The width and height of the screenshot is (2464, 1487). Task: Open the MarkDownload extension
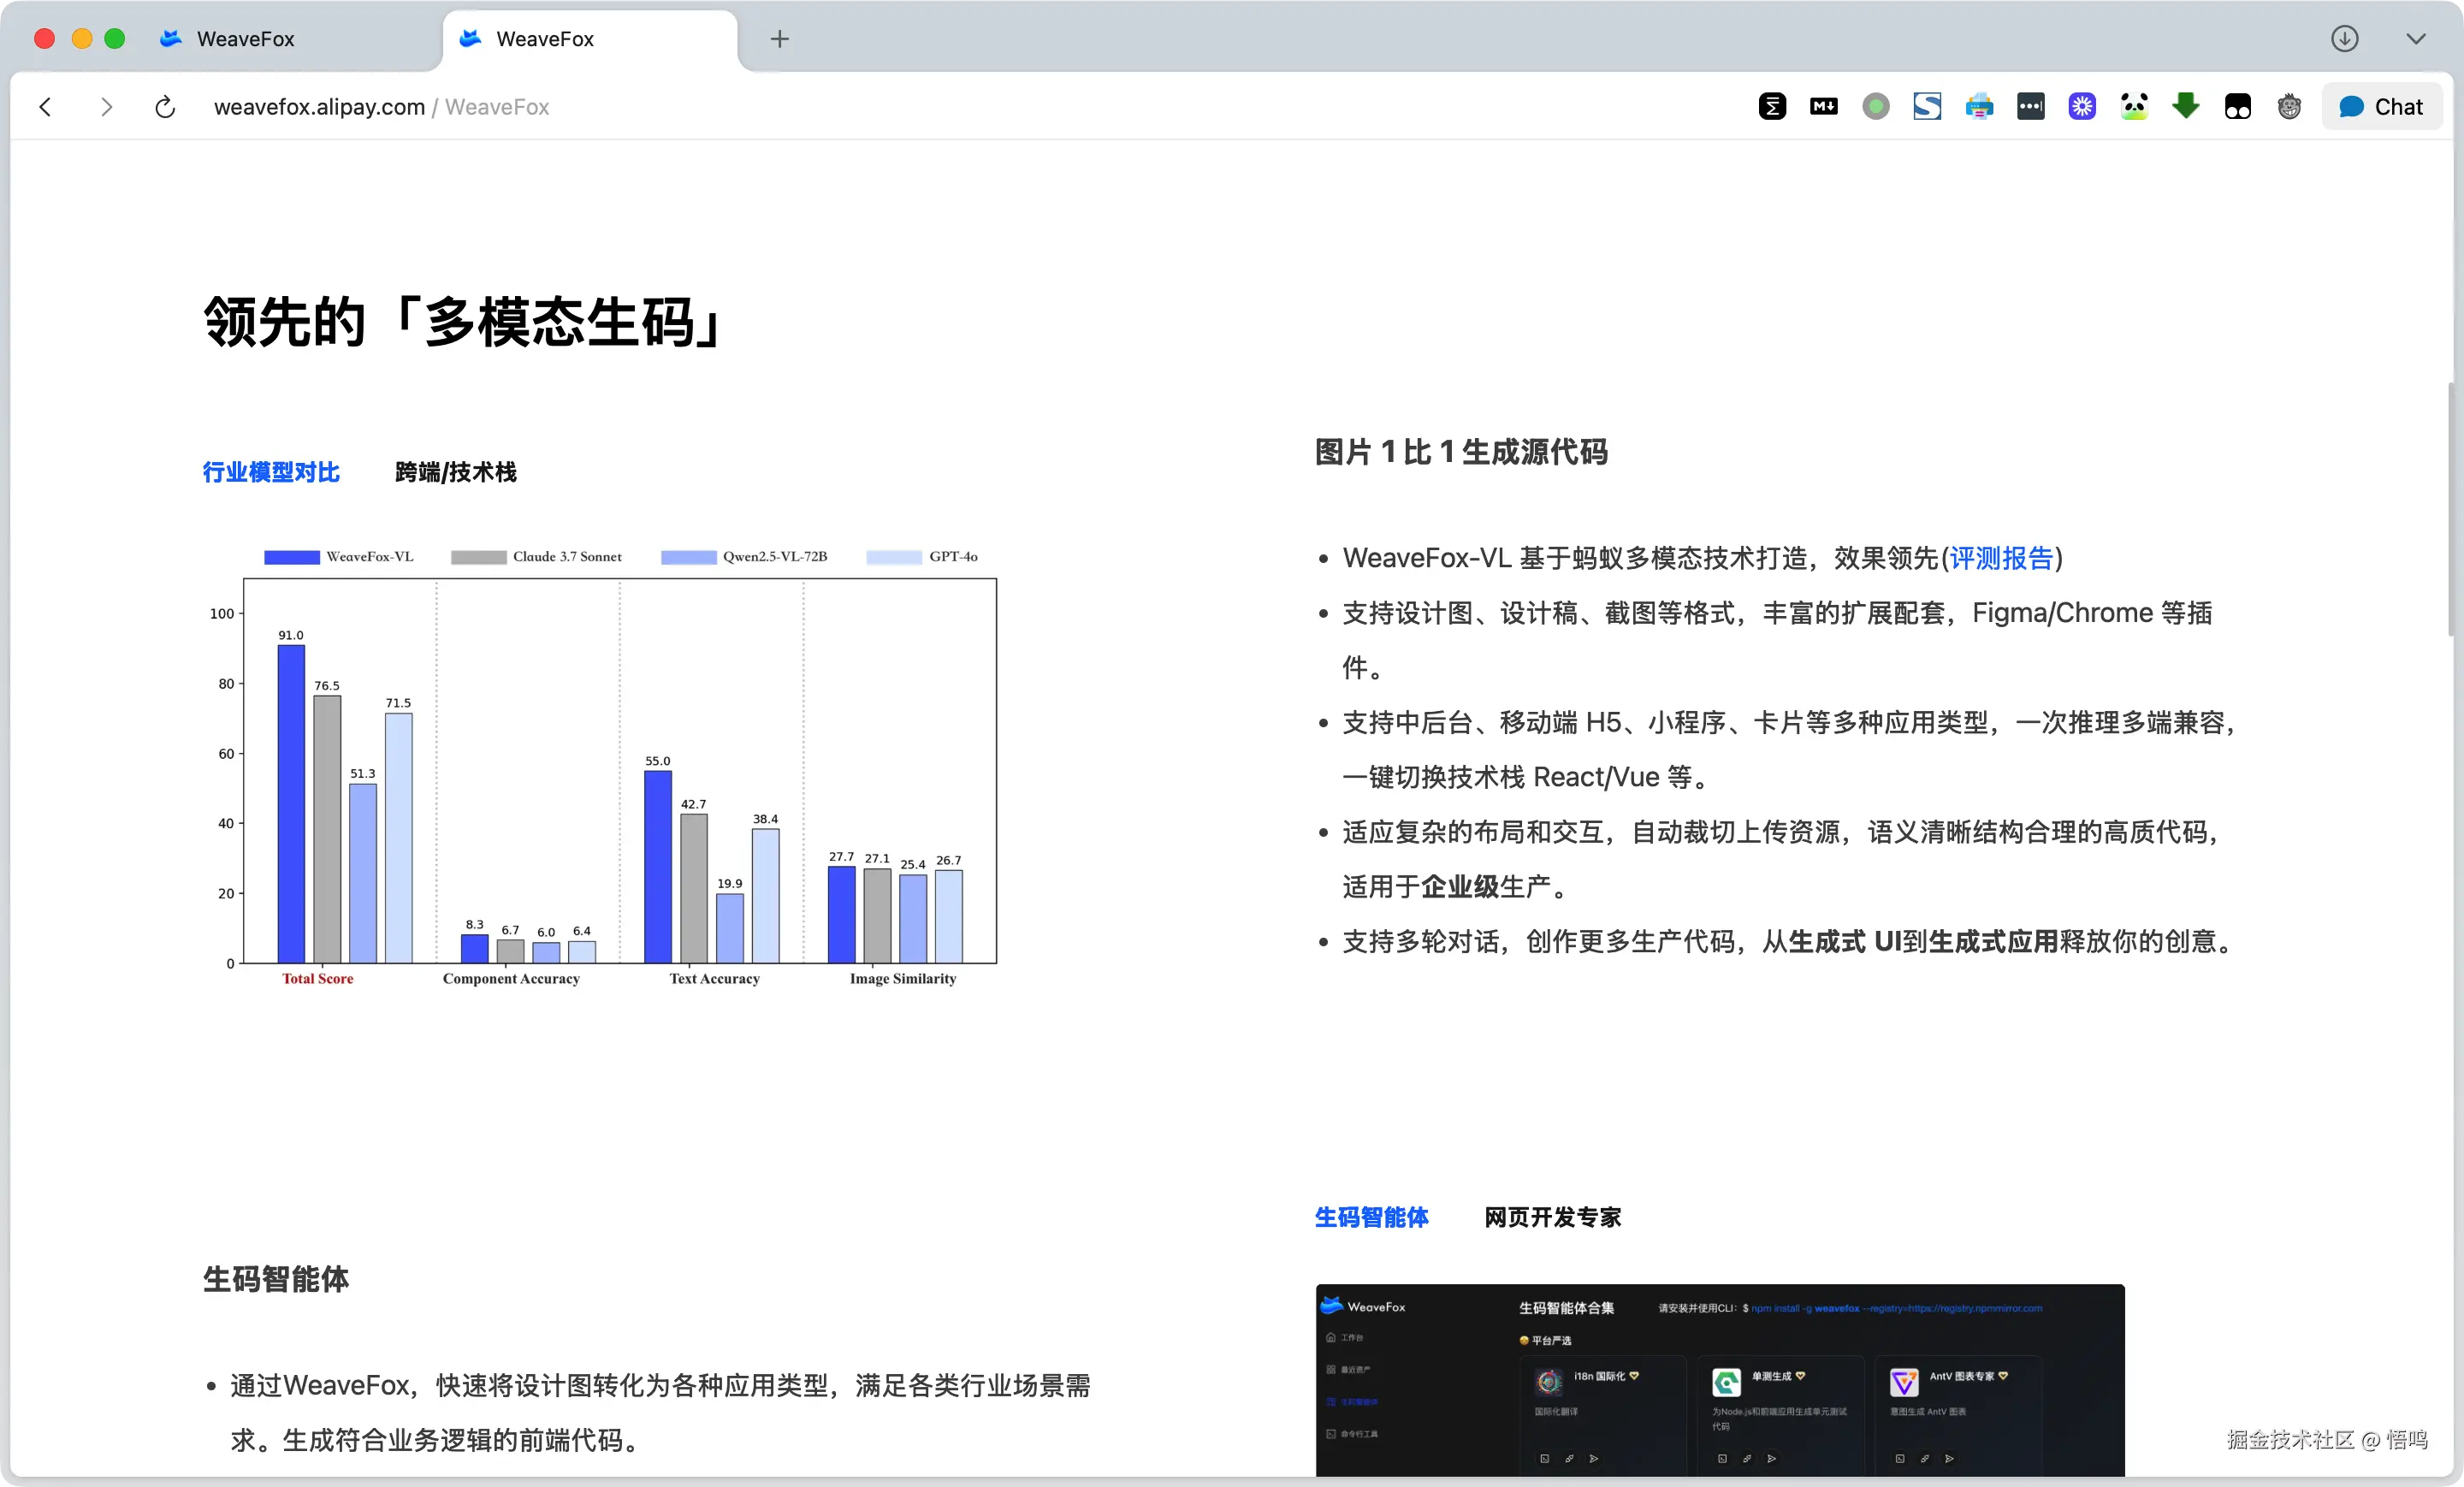[x=1824, y=105]
